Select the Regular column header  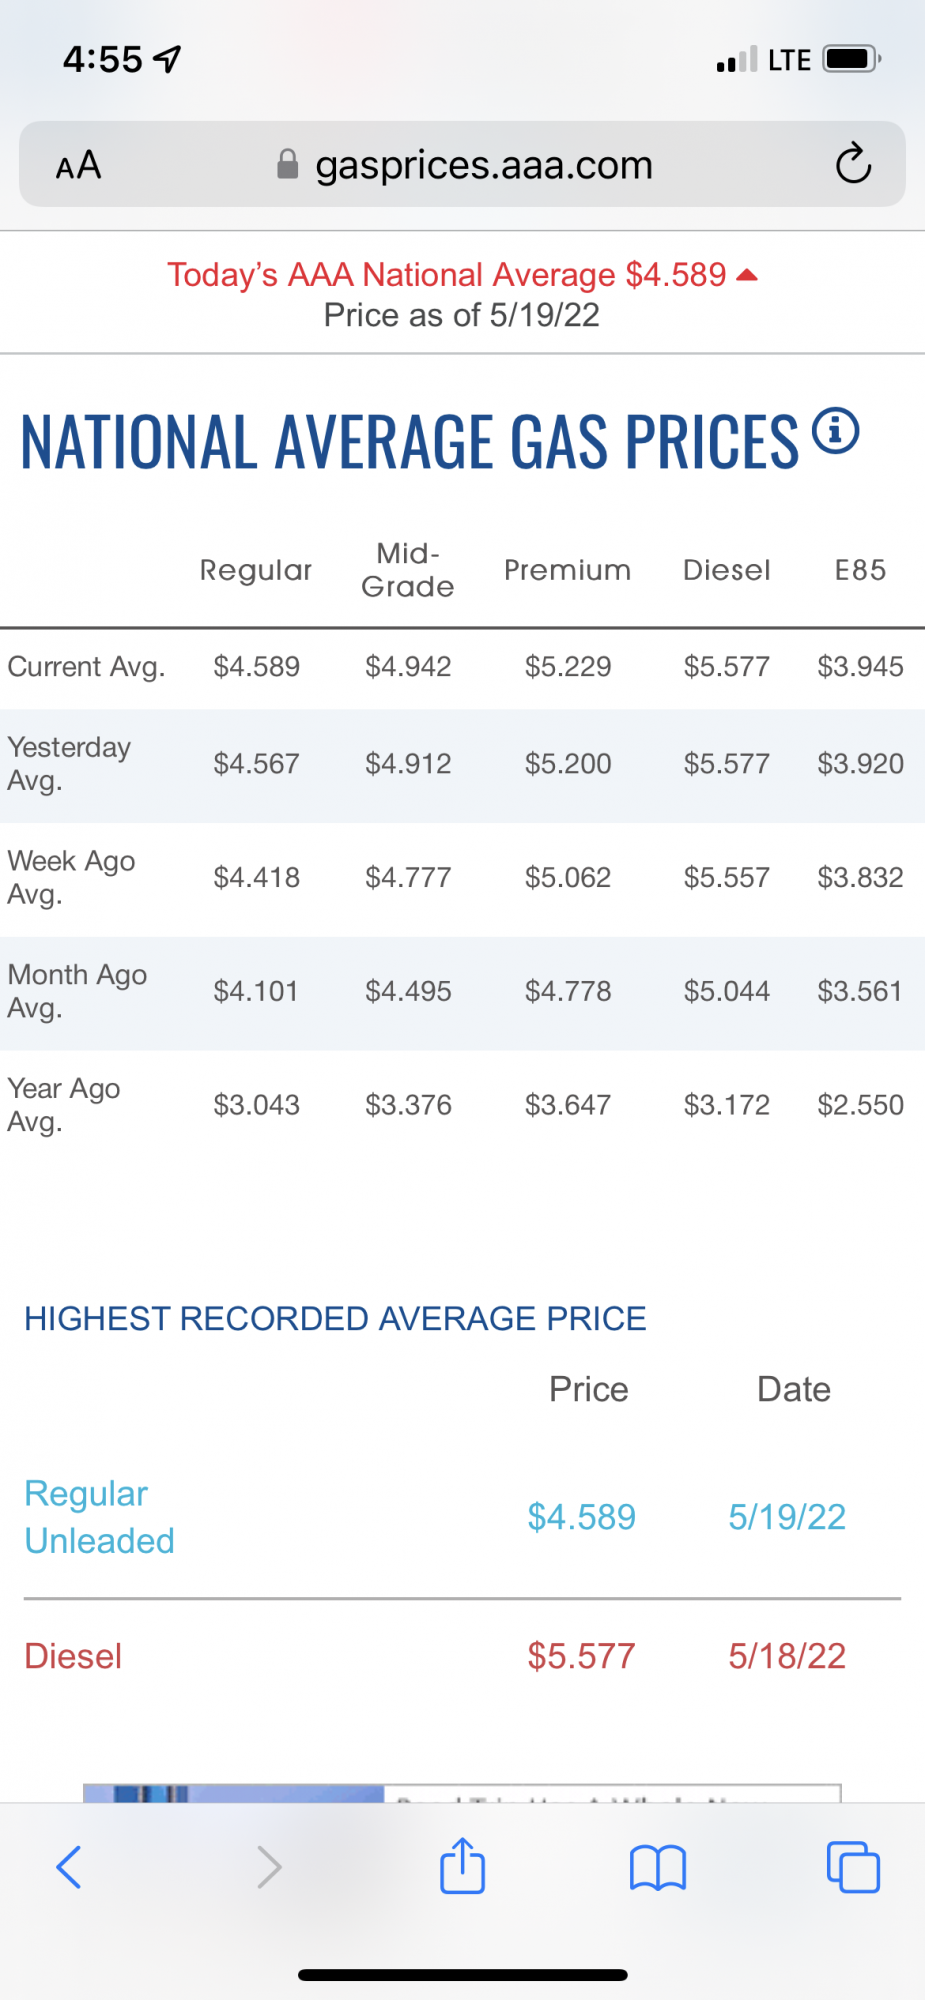point(256,570)
